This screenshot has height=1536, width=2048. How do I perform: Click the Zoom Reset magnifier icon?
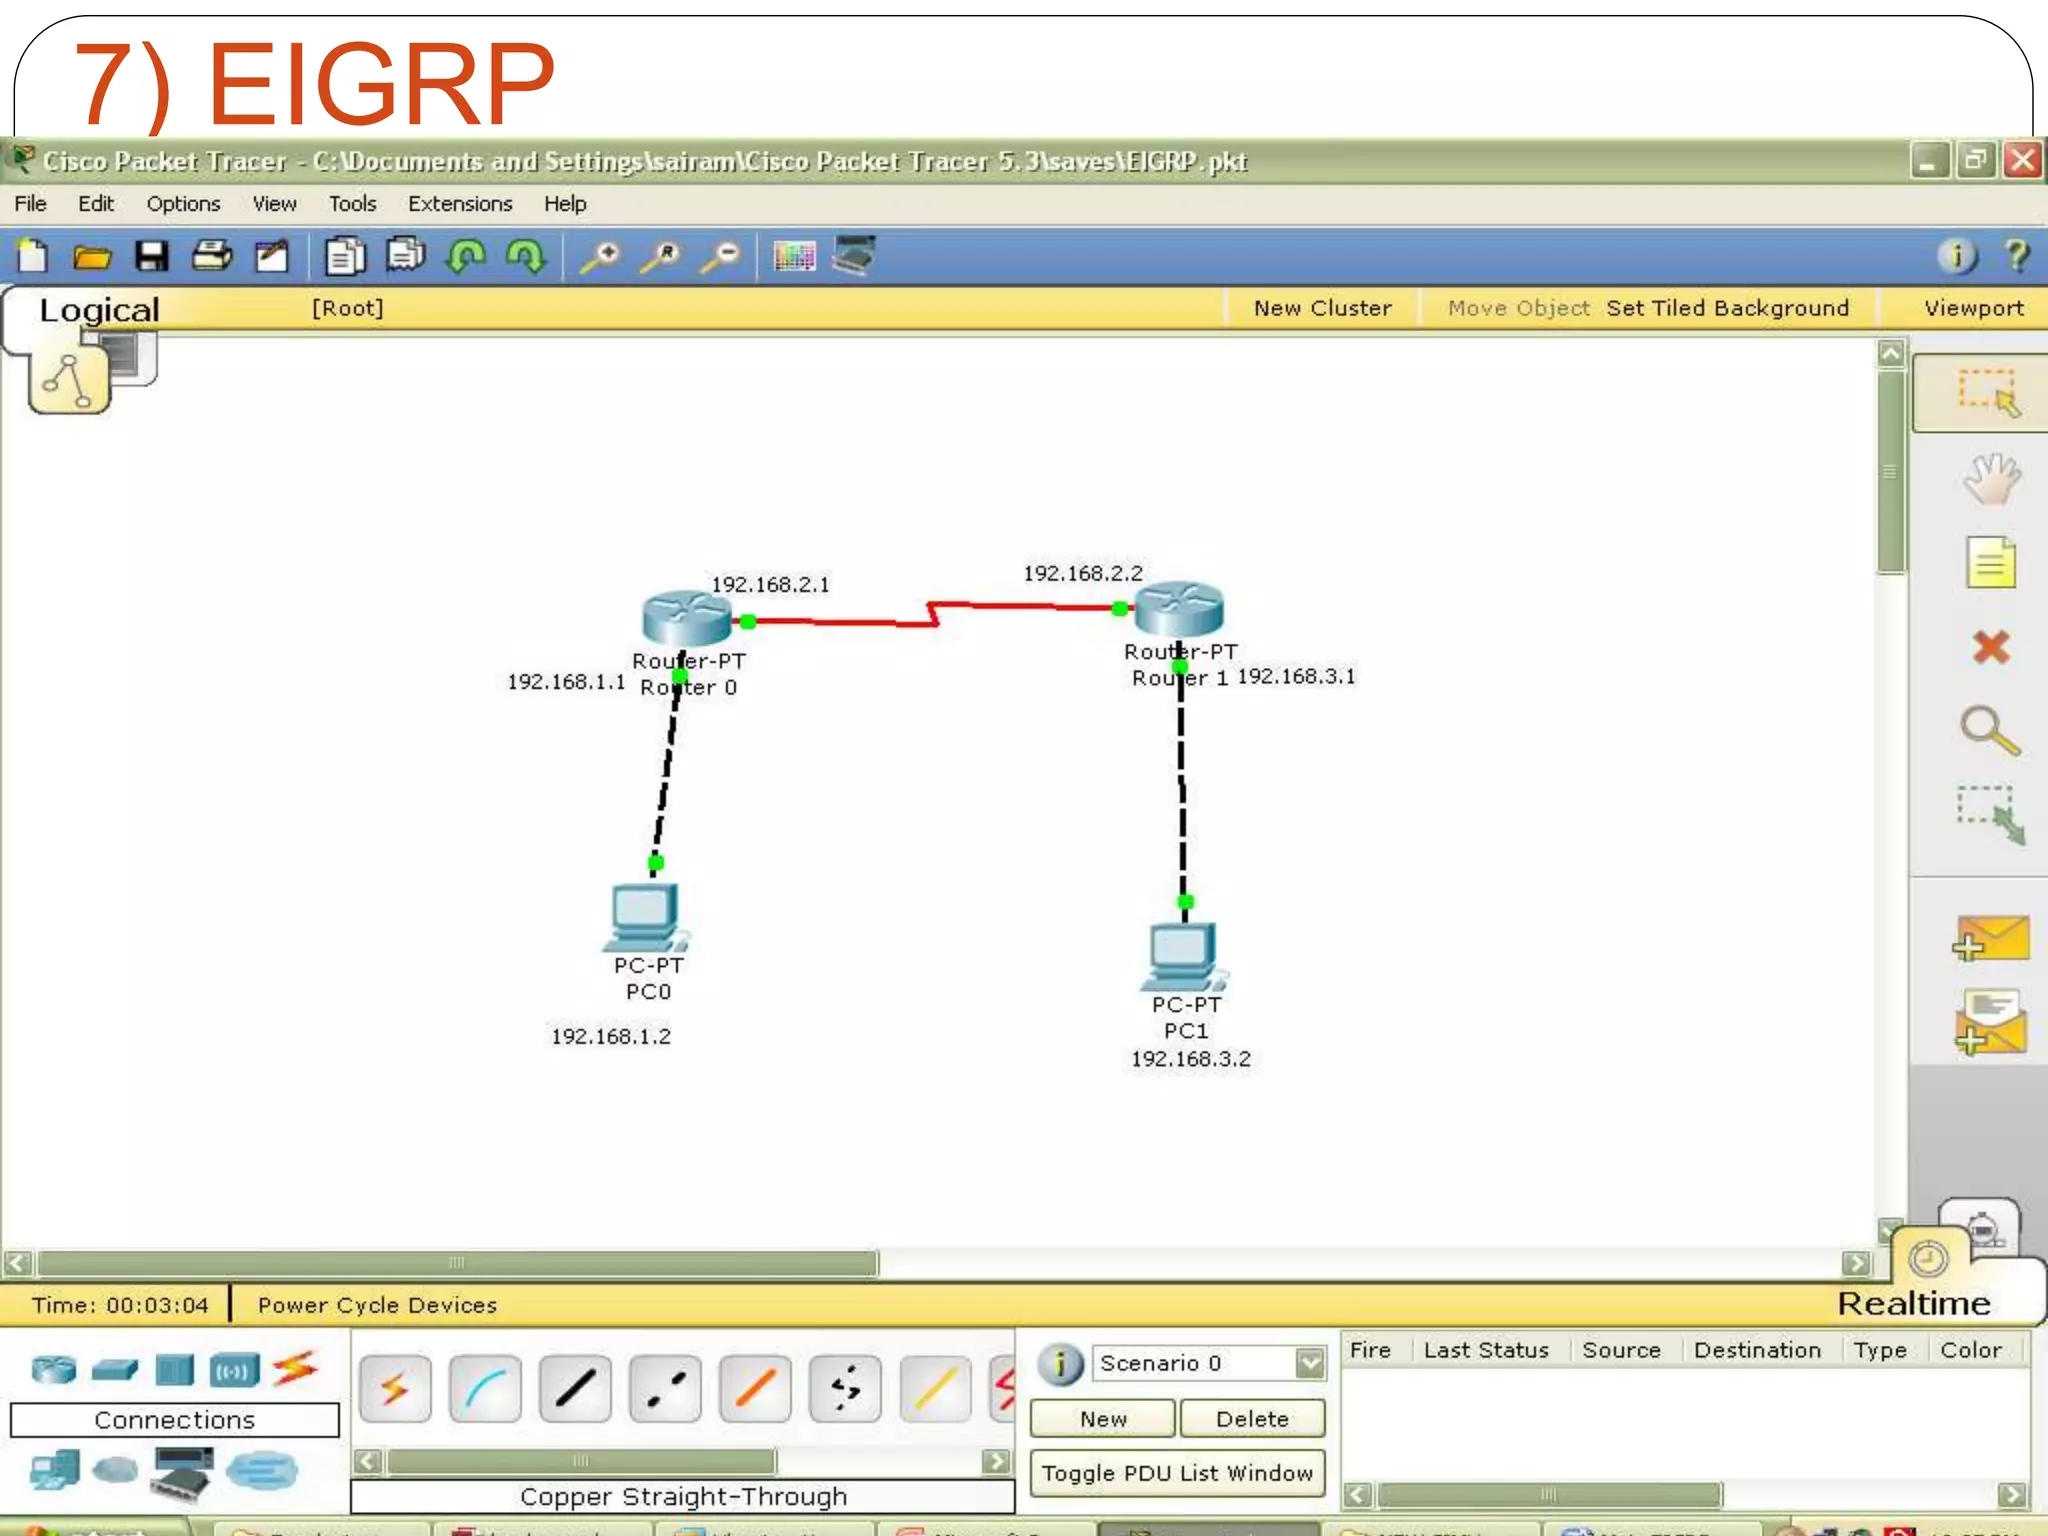point(661,258)
